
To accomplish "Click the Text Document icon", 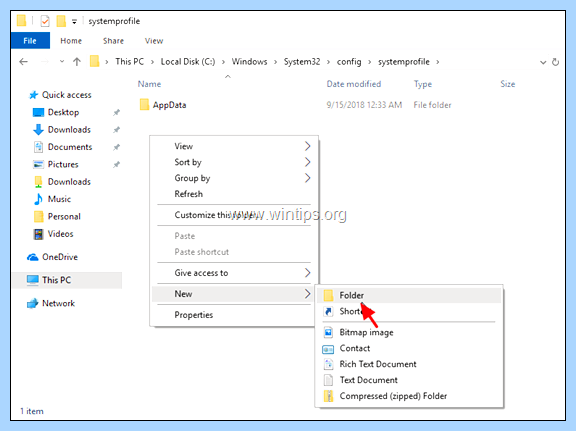I will [328, 380].
